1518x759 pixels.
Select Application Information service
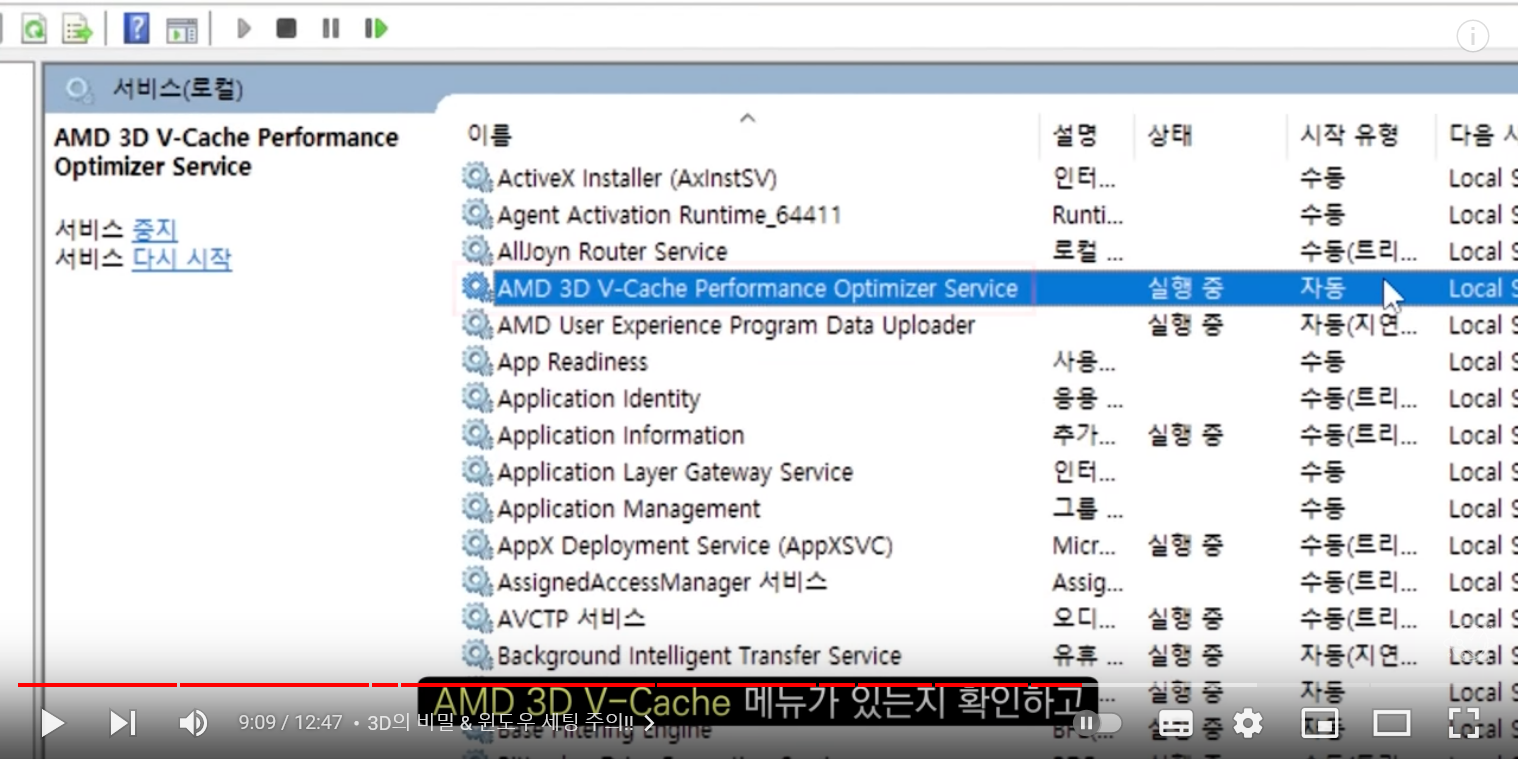point(621,435)
